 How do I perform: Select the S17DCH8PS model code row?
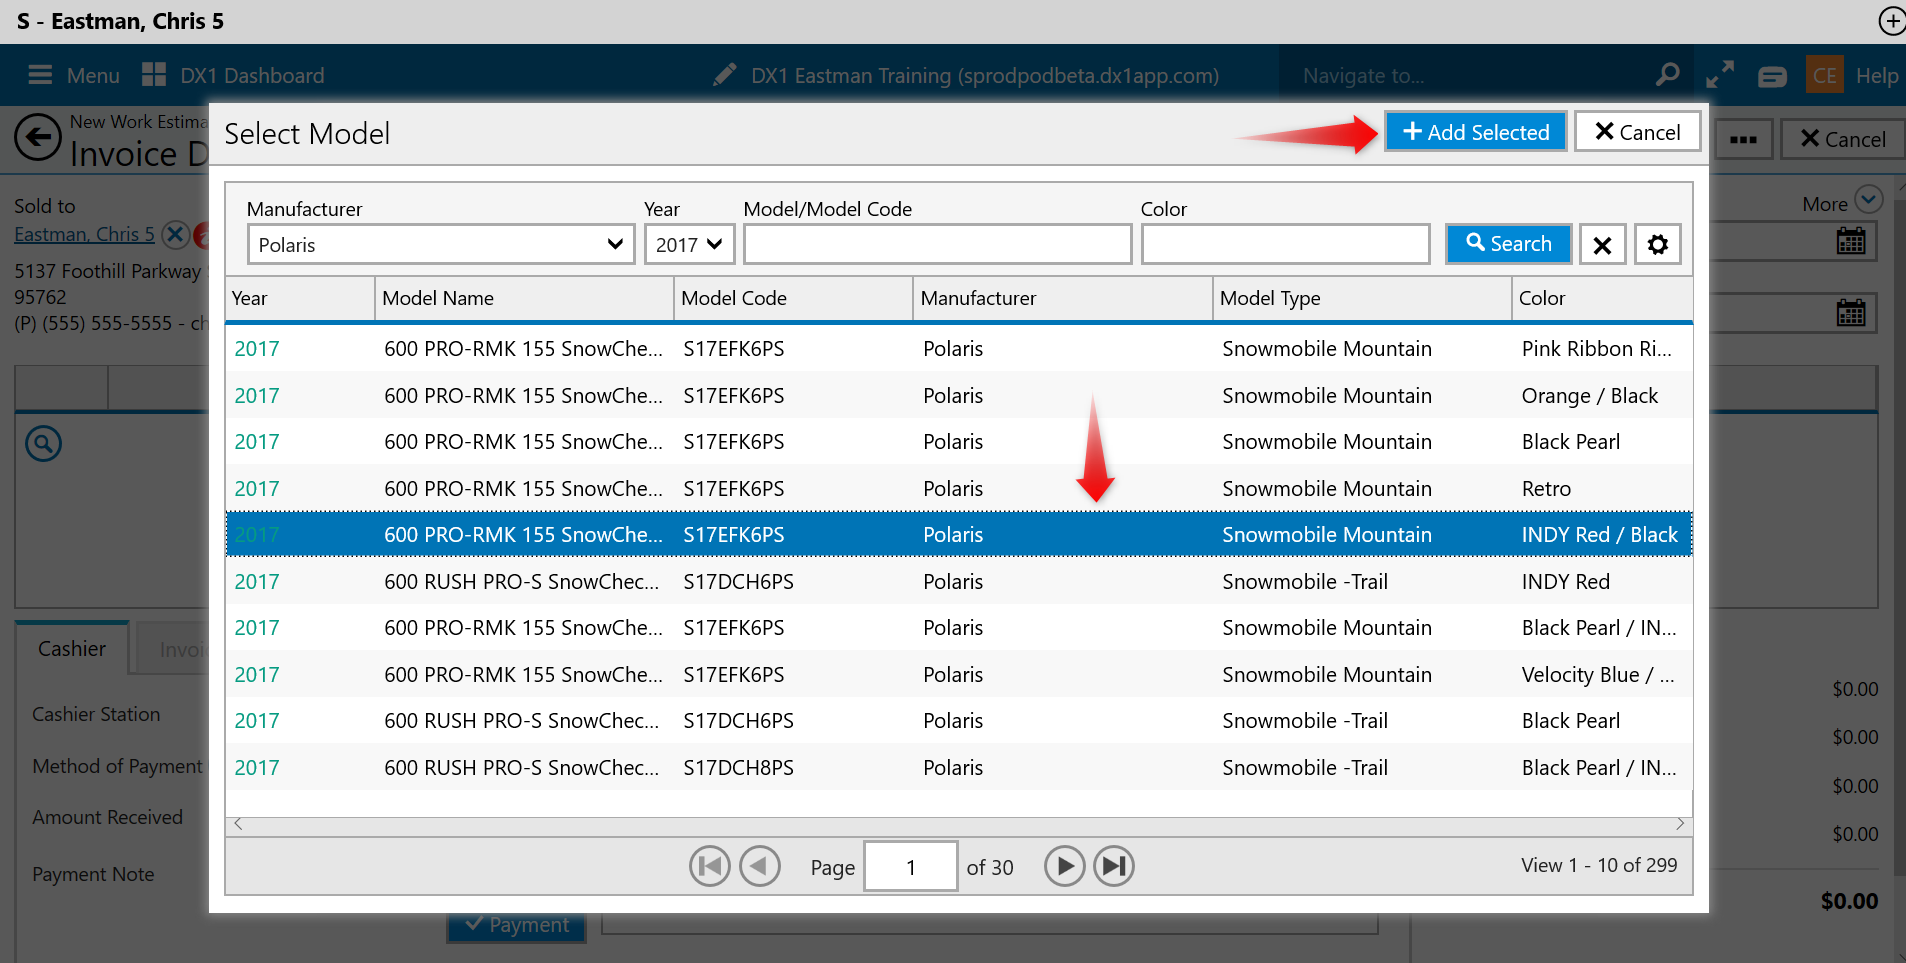(959, 768)
